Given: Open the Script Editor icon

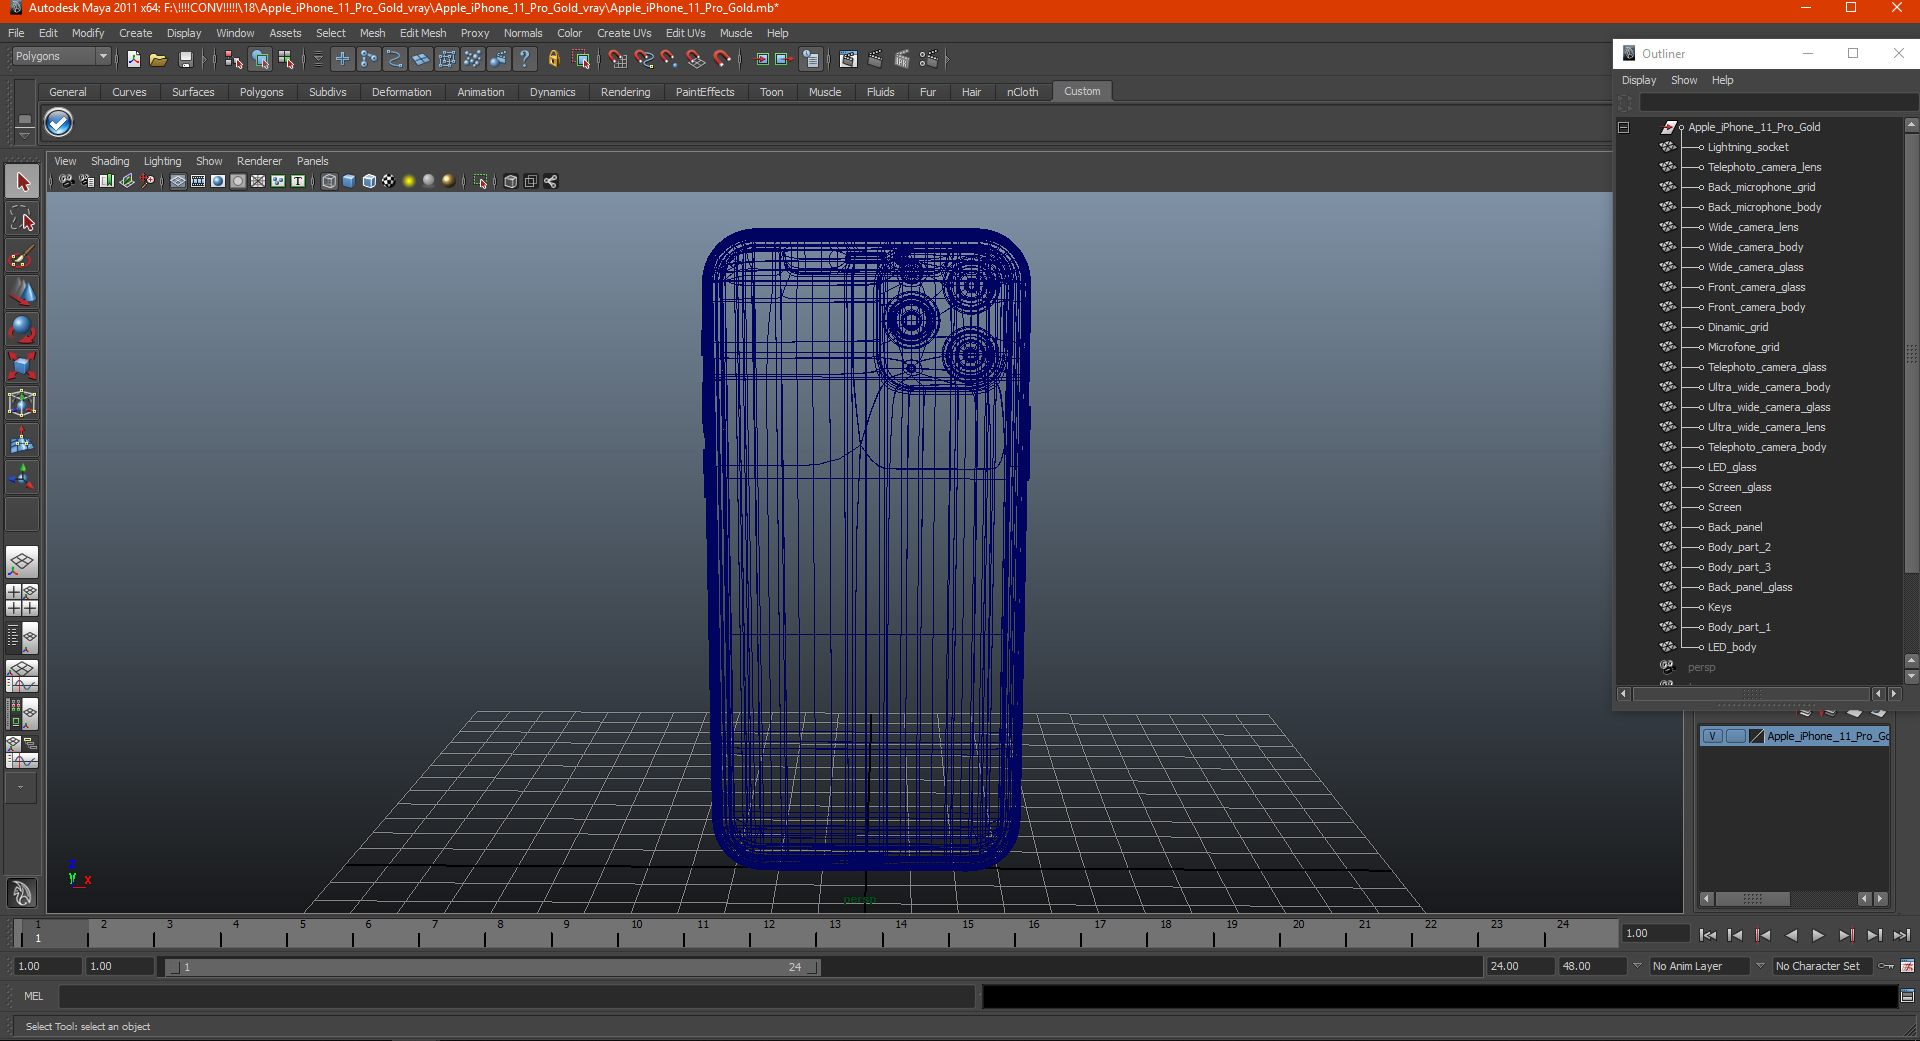Looking at the screenshot, I should 1907,996.
